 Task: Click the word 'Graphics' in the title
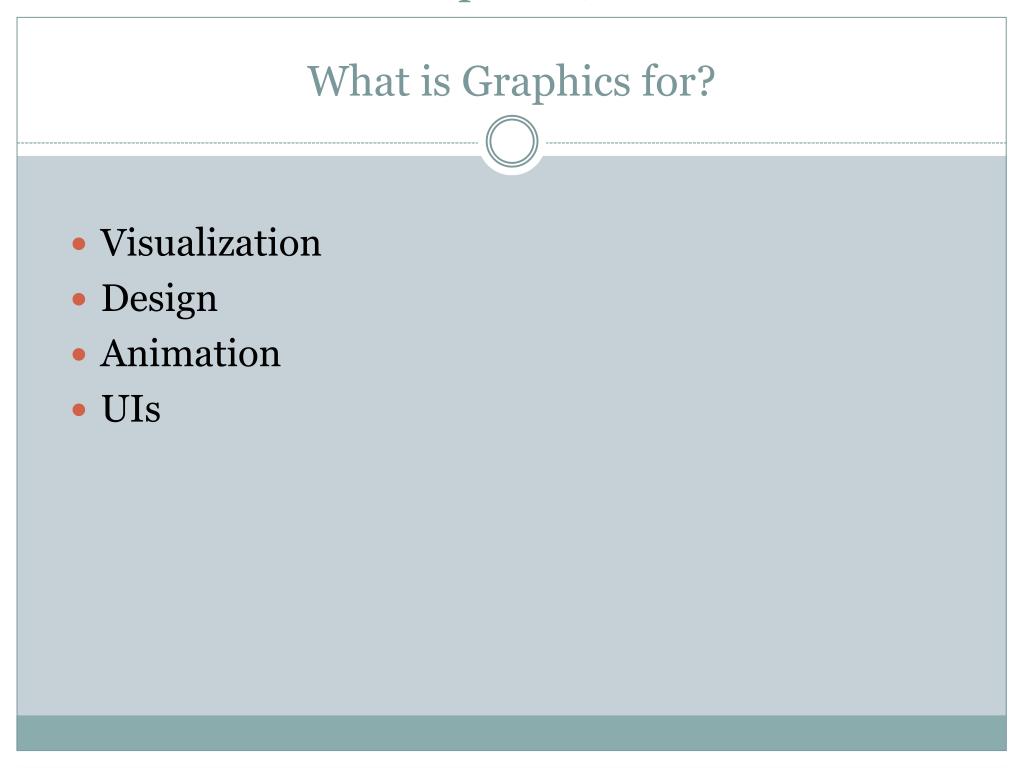pos(546,82)
